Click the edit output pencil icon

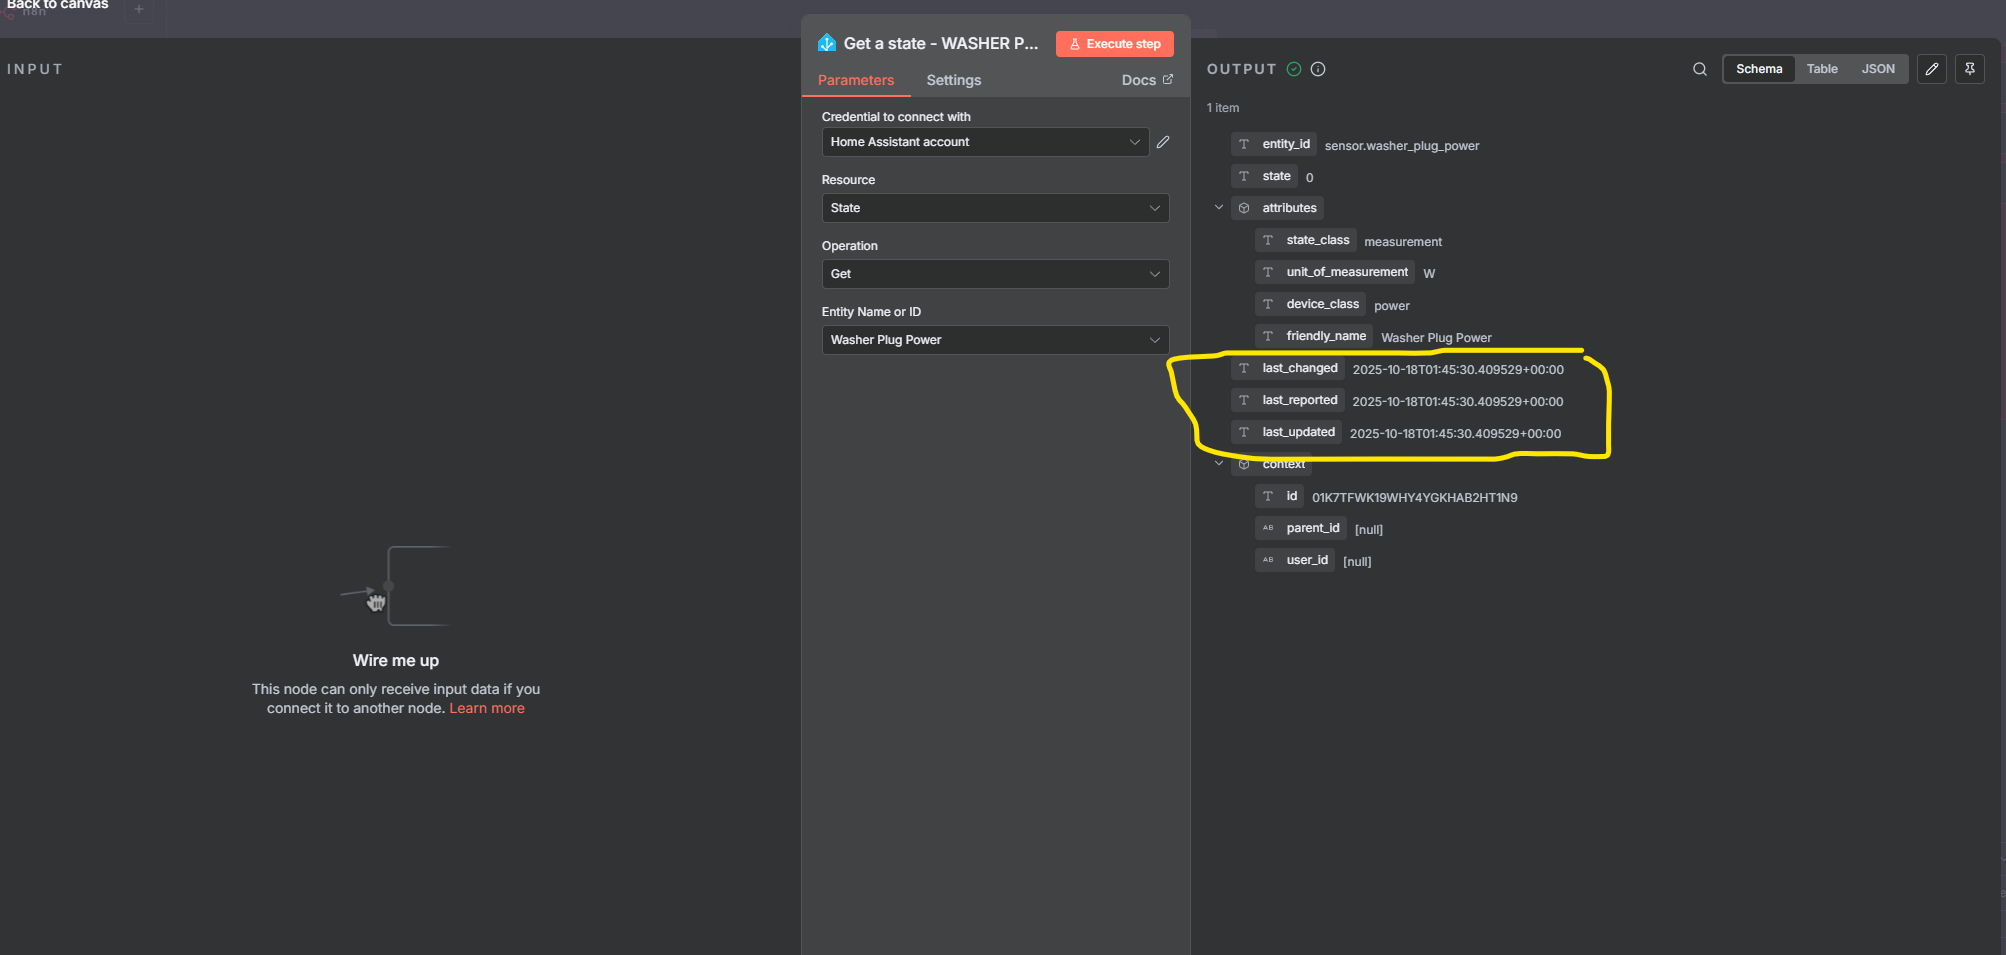click(x=1931, y=69)
